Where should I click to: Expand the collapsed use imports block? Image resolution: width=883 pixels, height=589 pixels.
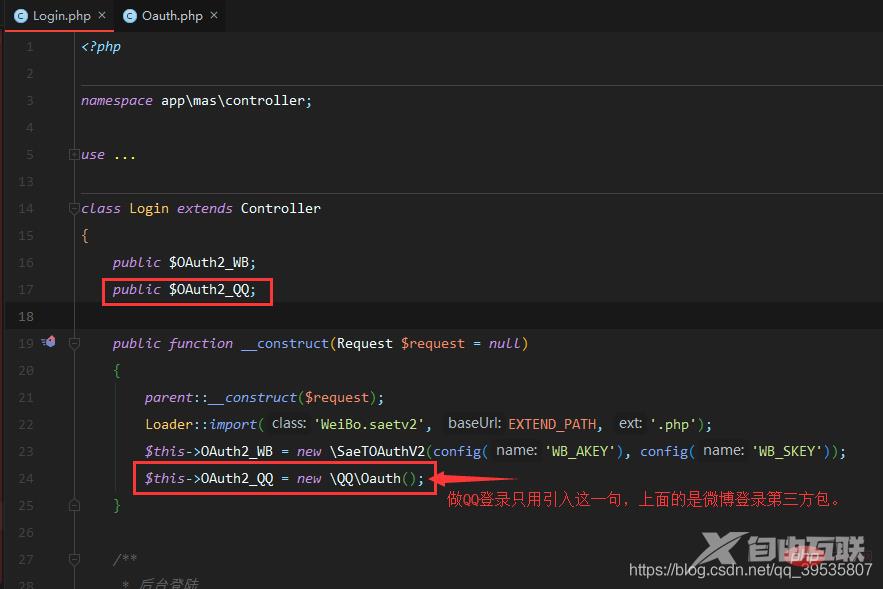(x=74, y=155)
